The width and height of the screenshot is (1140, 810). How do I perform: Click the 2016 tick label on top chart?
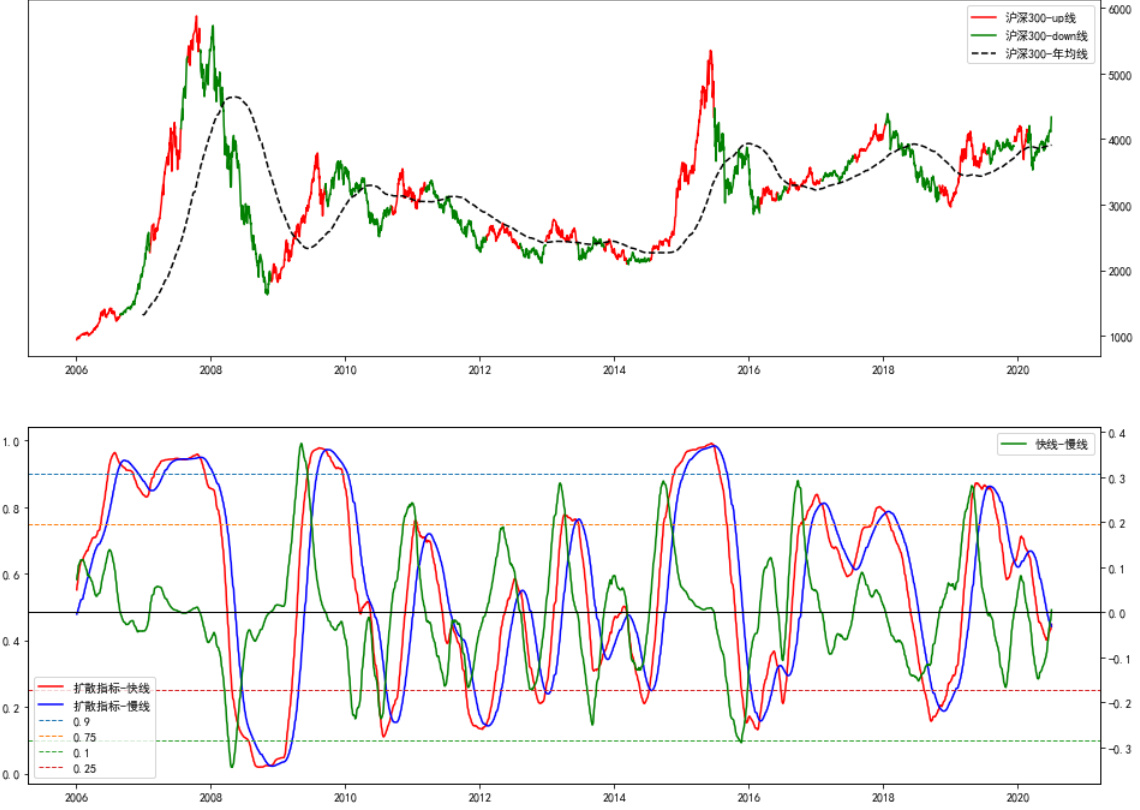tap(748, 367)
